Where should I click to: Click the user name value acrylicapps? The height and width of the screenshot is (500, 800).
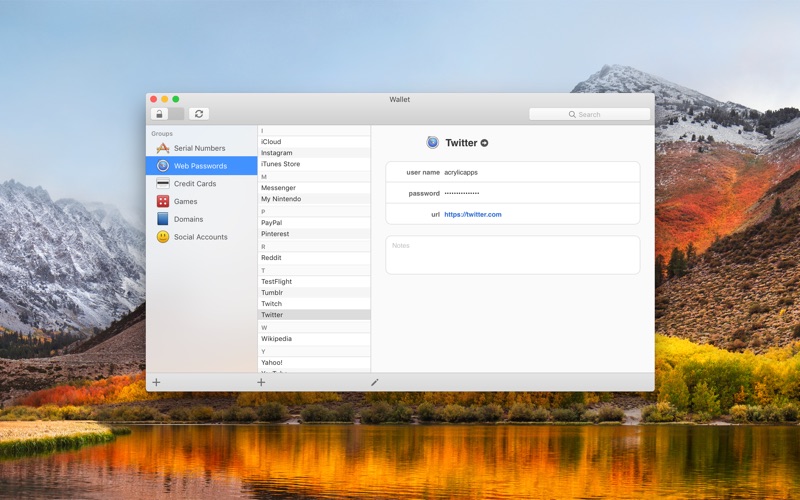tap(461, 172)
